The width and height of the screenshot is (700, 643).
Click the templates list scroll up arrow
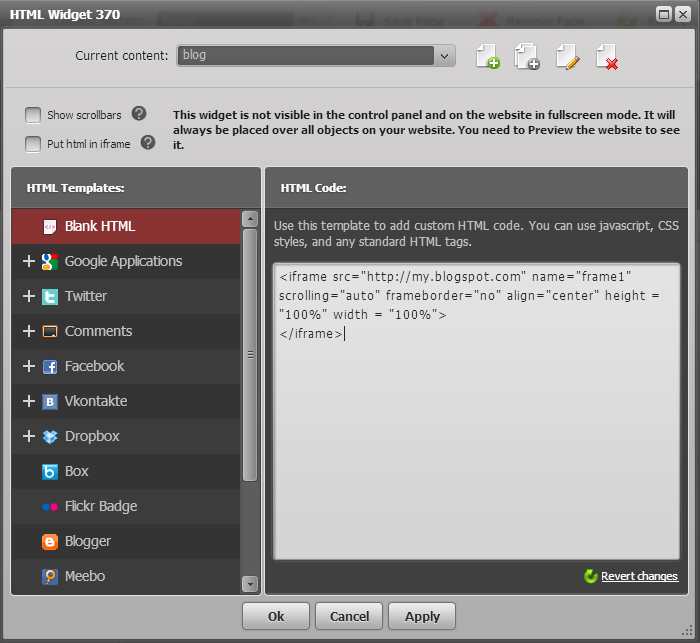pyautogui.click(x=250, y=219)
